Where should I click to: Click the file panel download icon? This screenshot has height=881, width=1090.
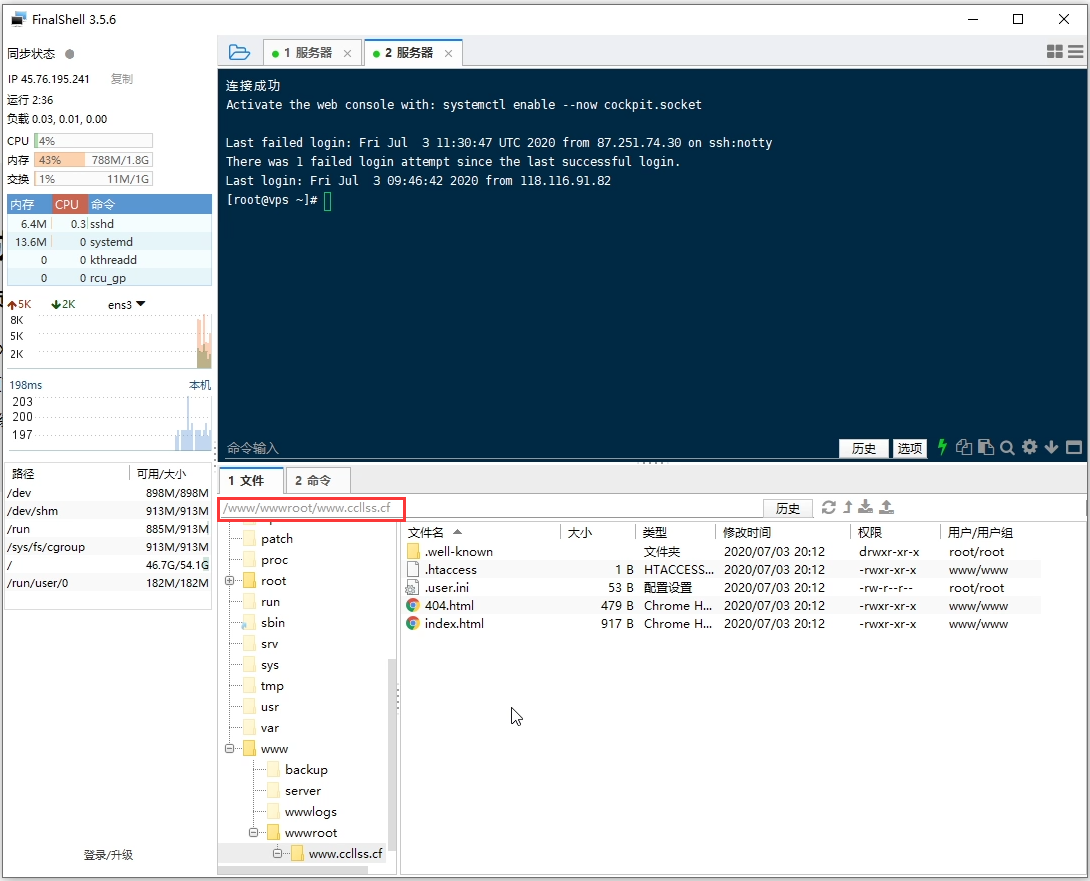coord(866,508)
